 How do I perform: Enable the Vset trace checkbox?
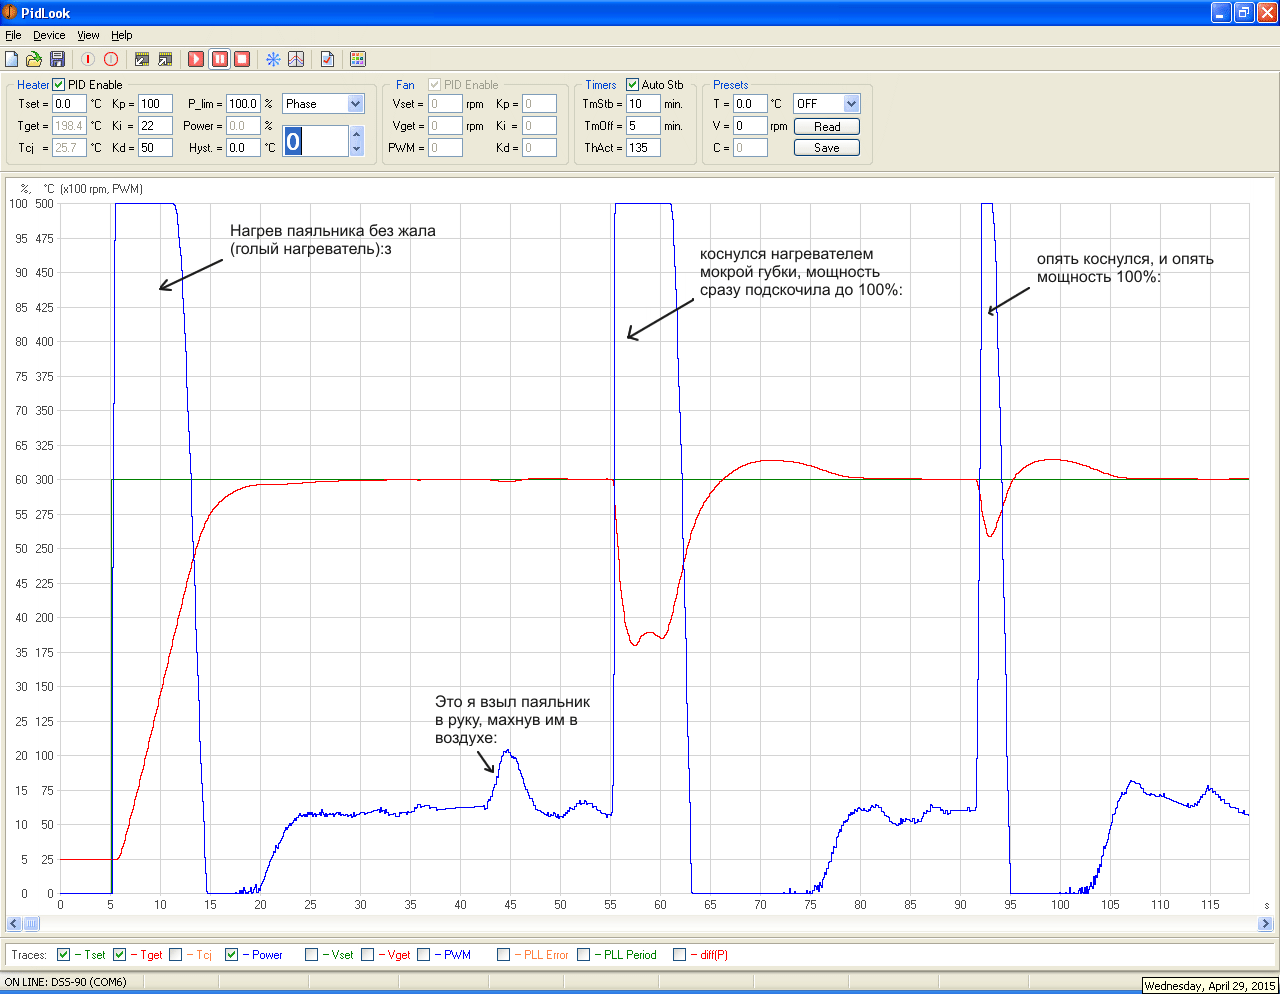pyautogui.click(x=312, y=954)
